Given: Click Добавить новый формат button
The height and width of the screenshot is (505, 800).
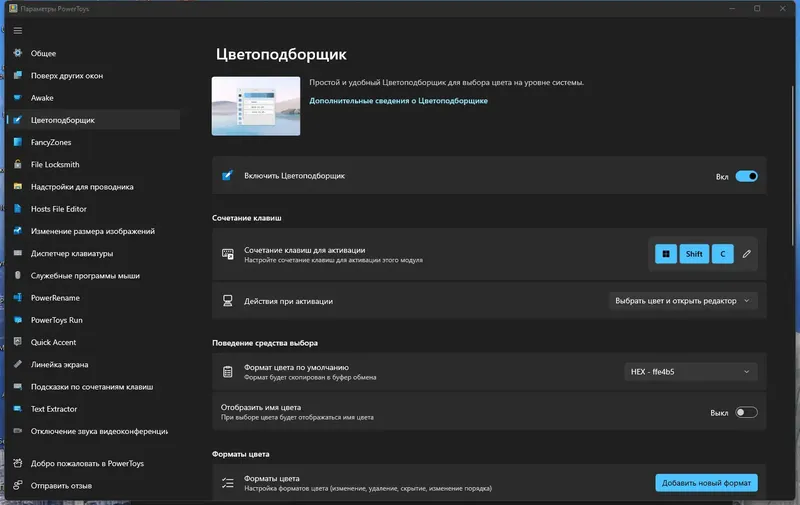Looking at the screenshot, I should point(706,483).
